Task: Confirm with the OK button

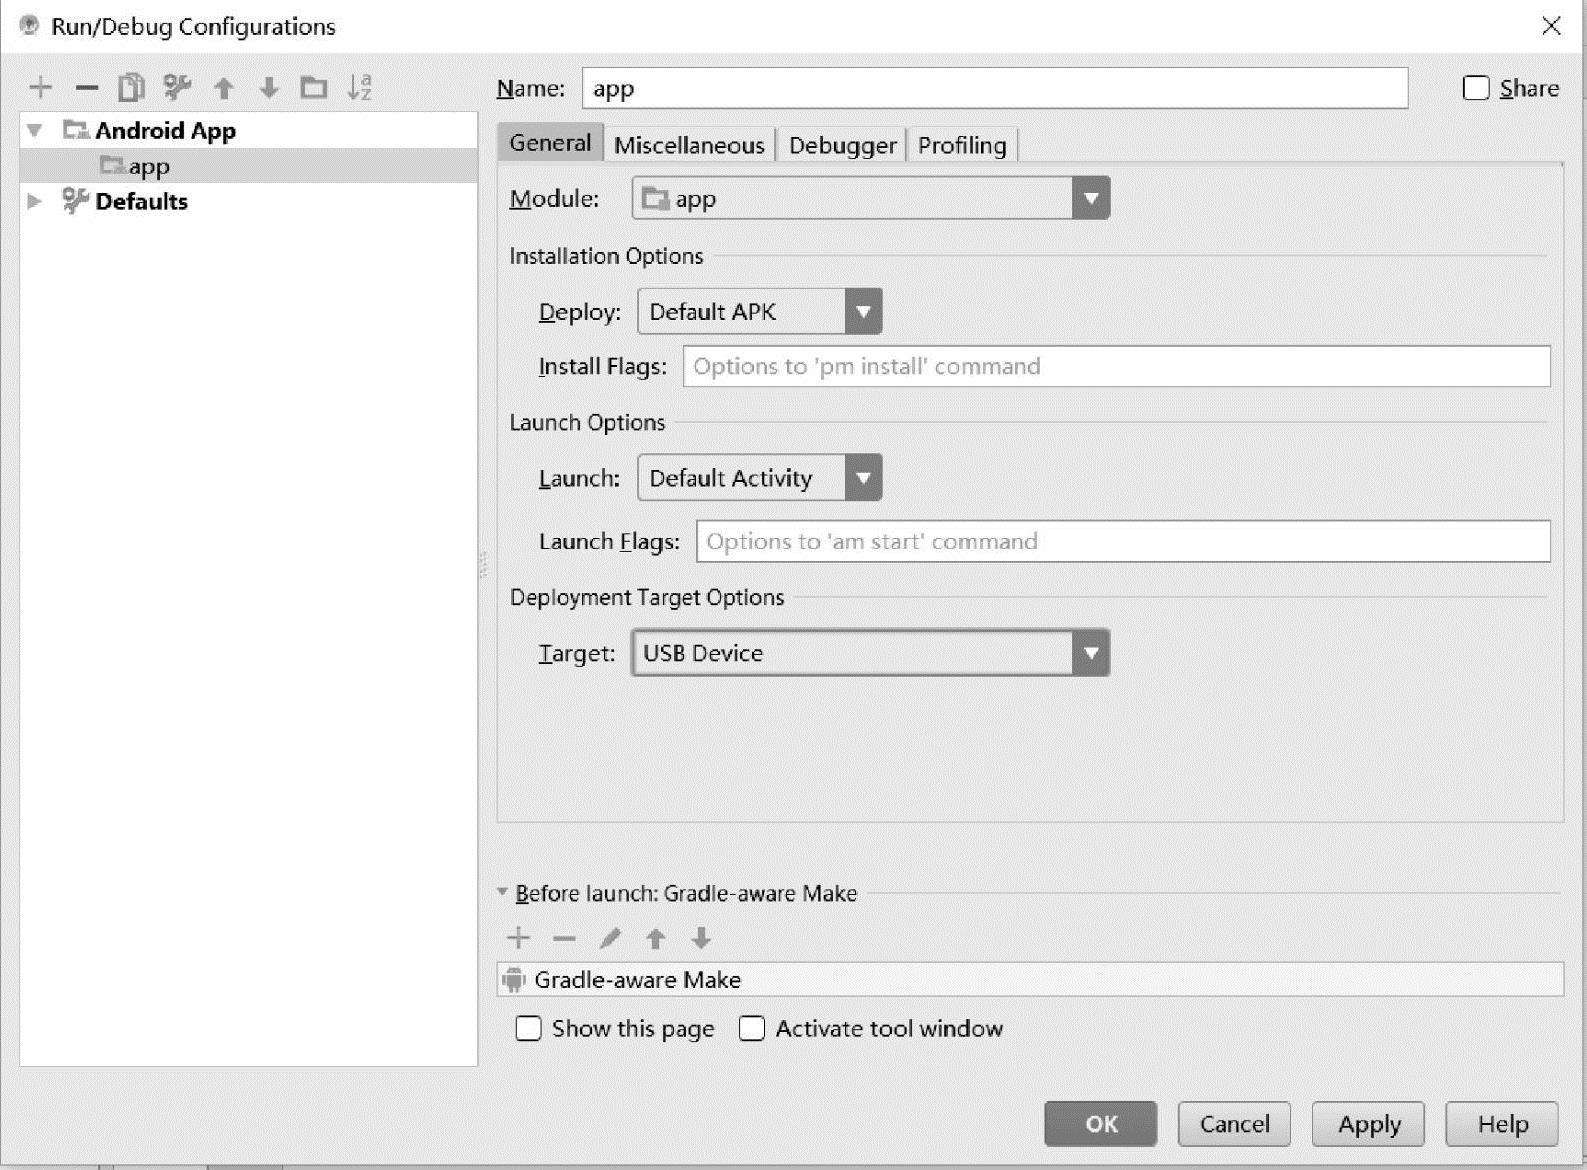Action: [1101, 1124]
